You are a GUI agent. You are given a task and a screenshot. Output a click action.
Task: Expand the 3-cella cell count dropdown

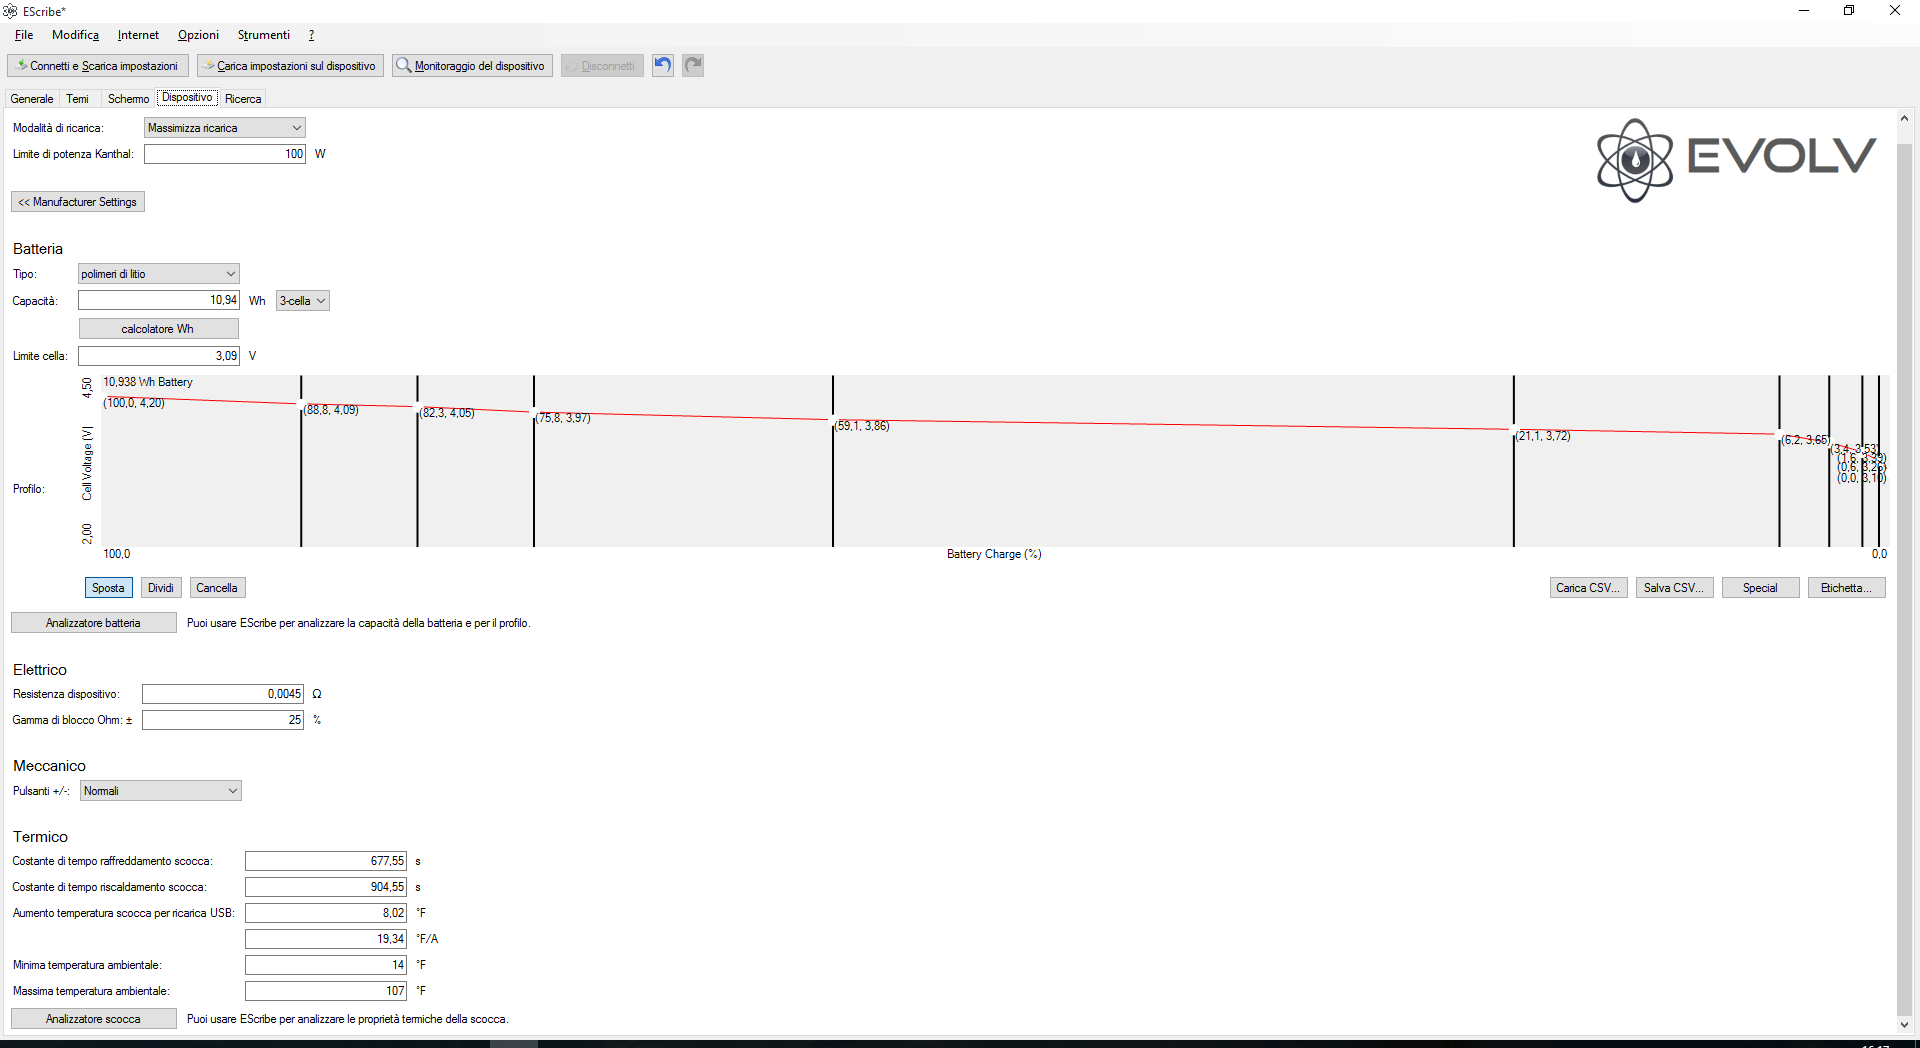click(303, 301)
